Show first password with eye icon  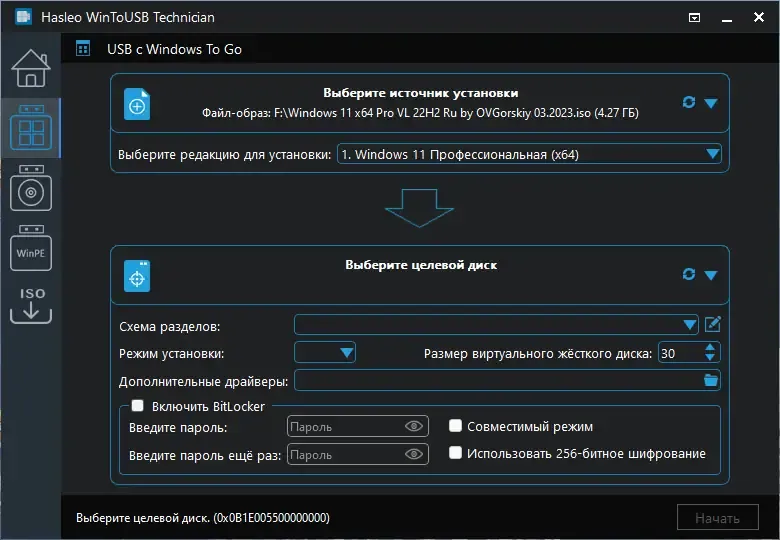[414, 426]
